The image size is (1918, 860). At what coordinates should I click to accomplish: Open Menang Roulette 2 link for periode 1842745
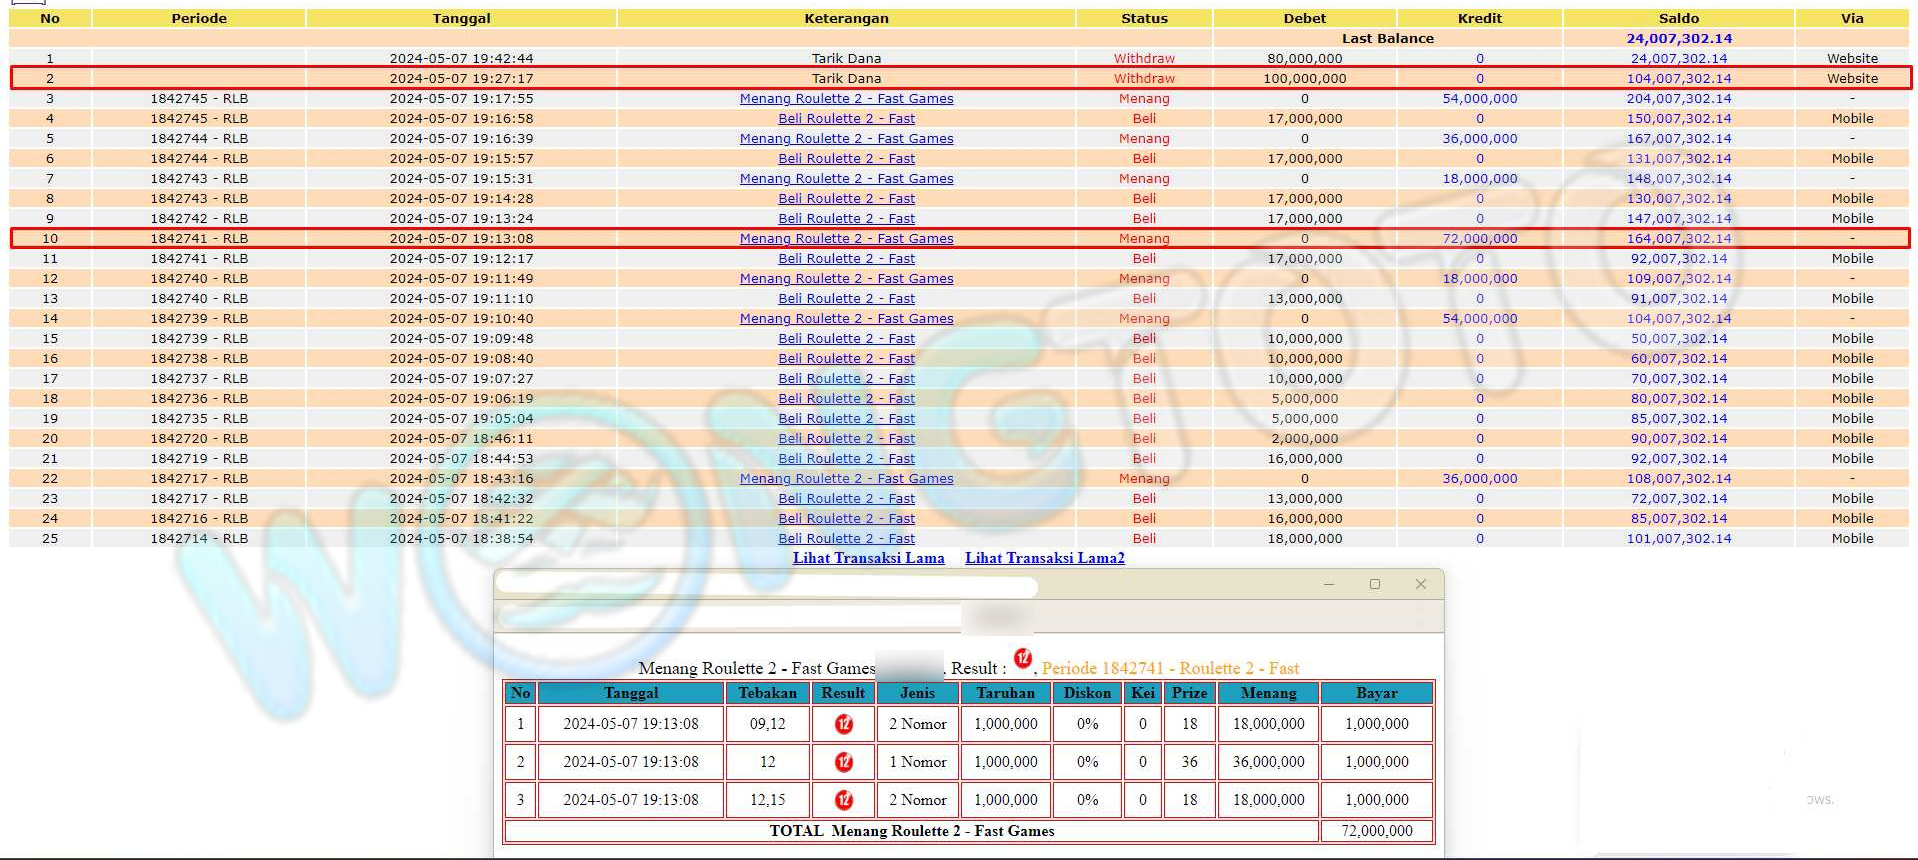[x=846, y=98]
